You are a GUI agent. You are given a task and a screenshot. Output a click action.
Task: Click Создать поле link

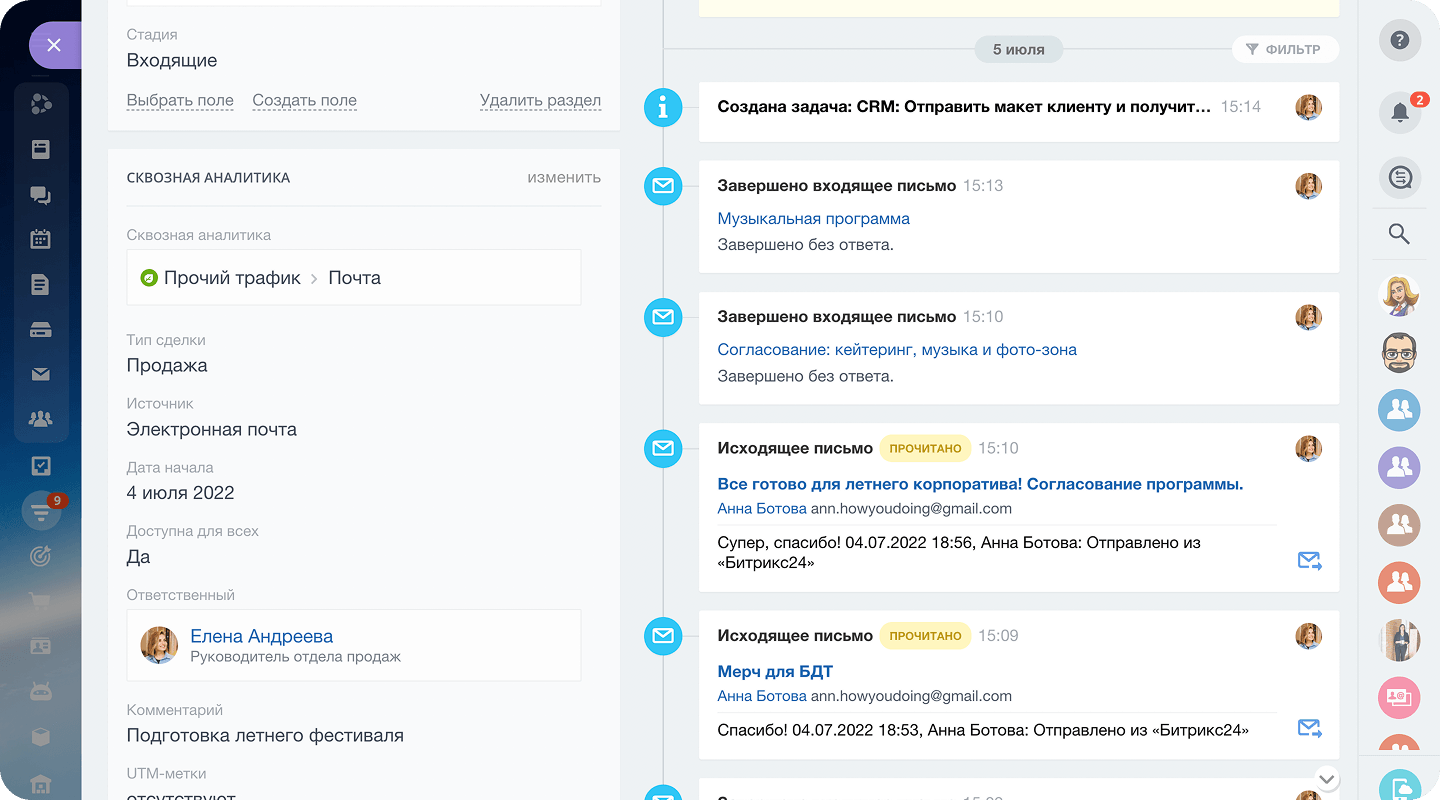click(304, 100)
